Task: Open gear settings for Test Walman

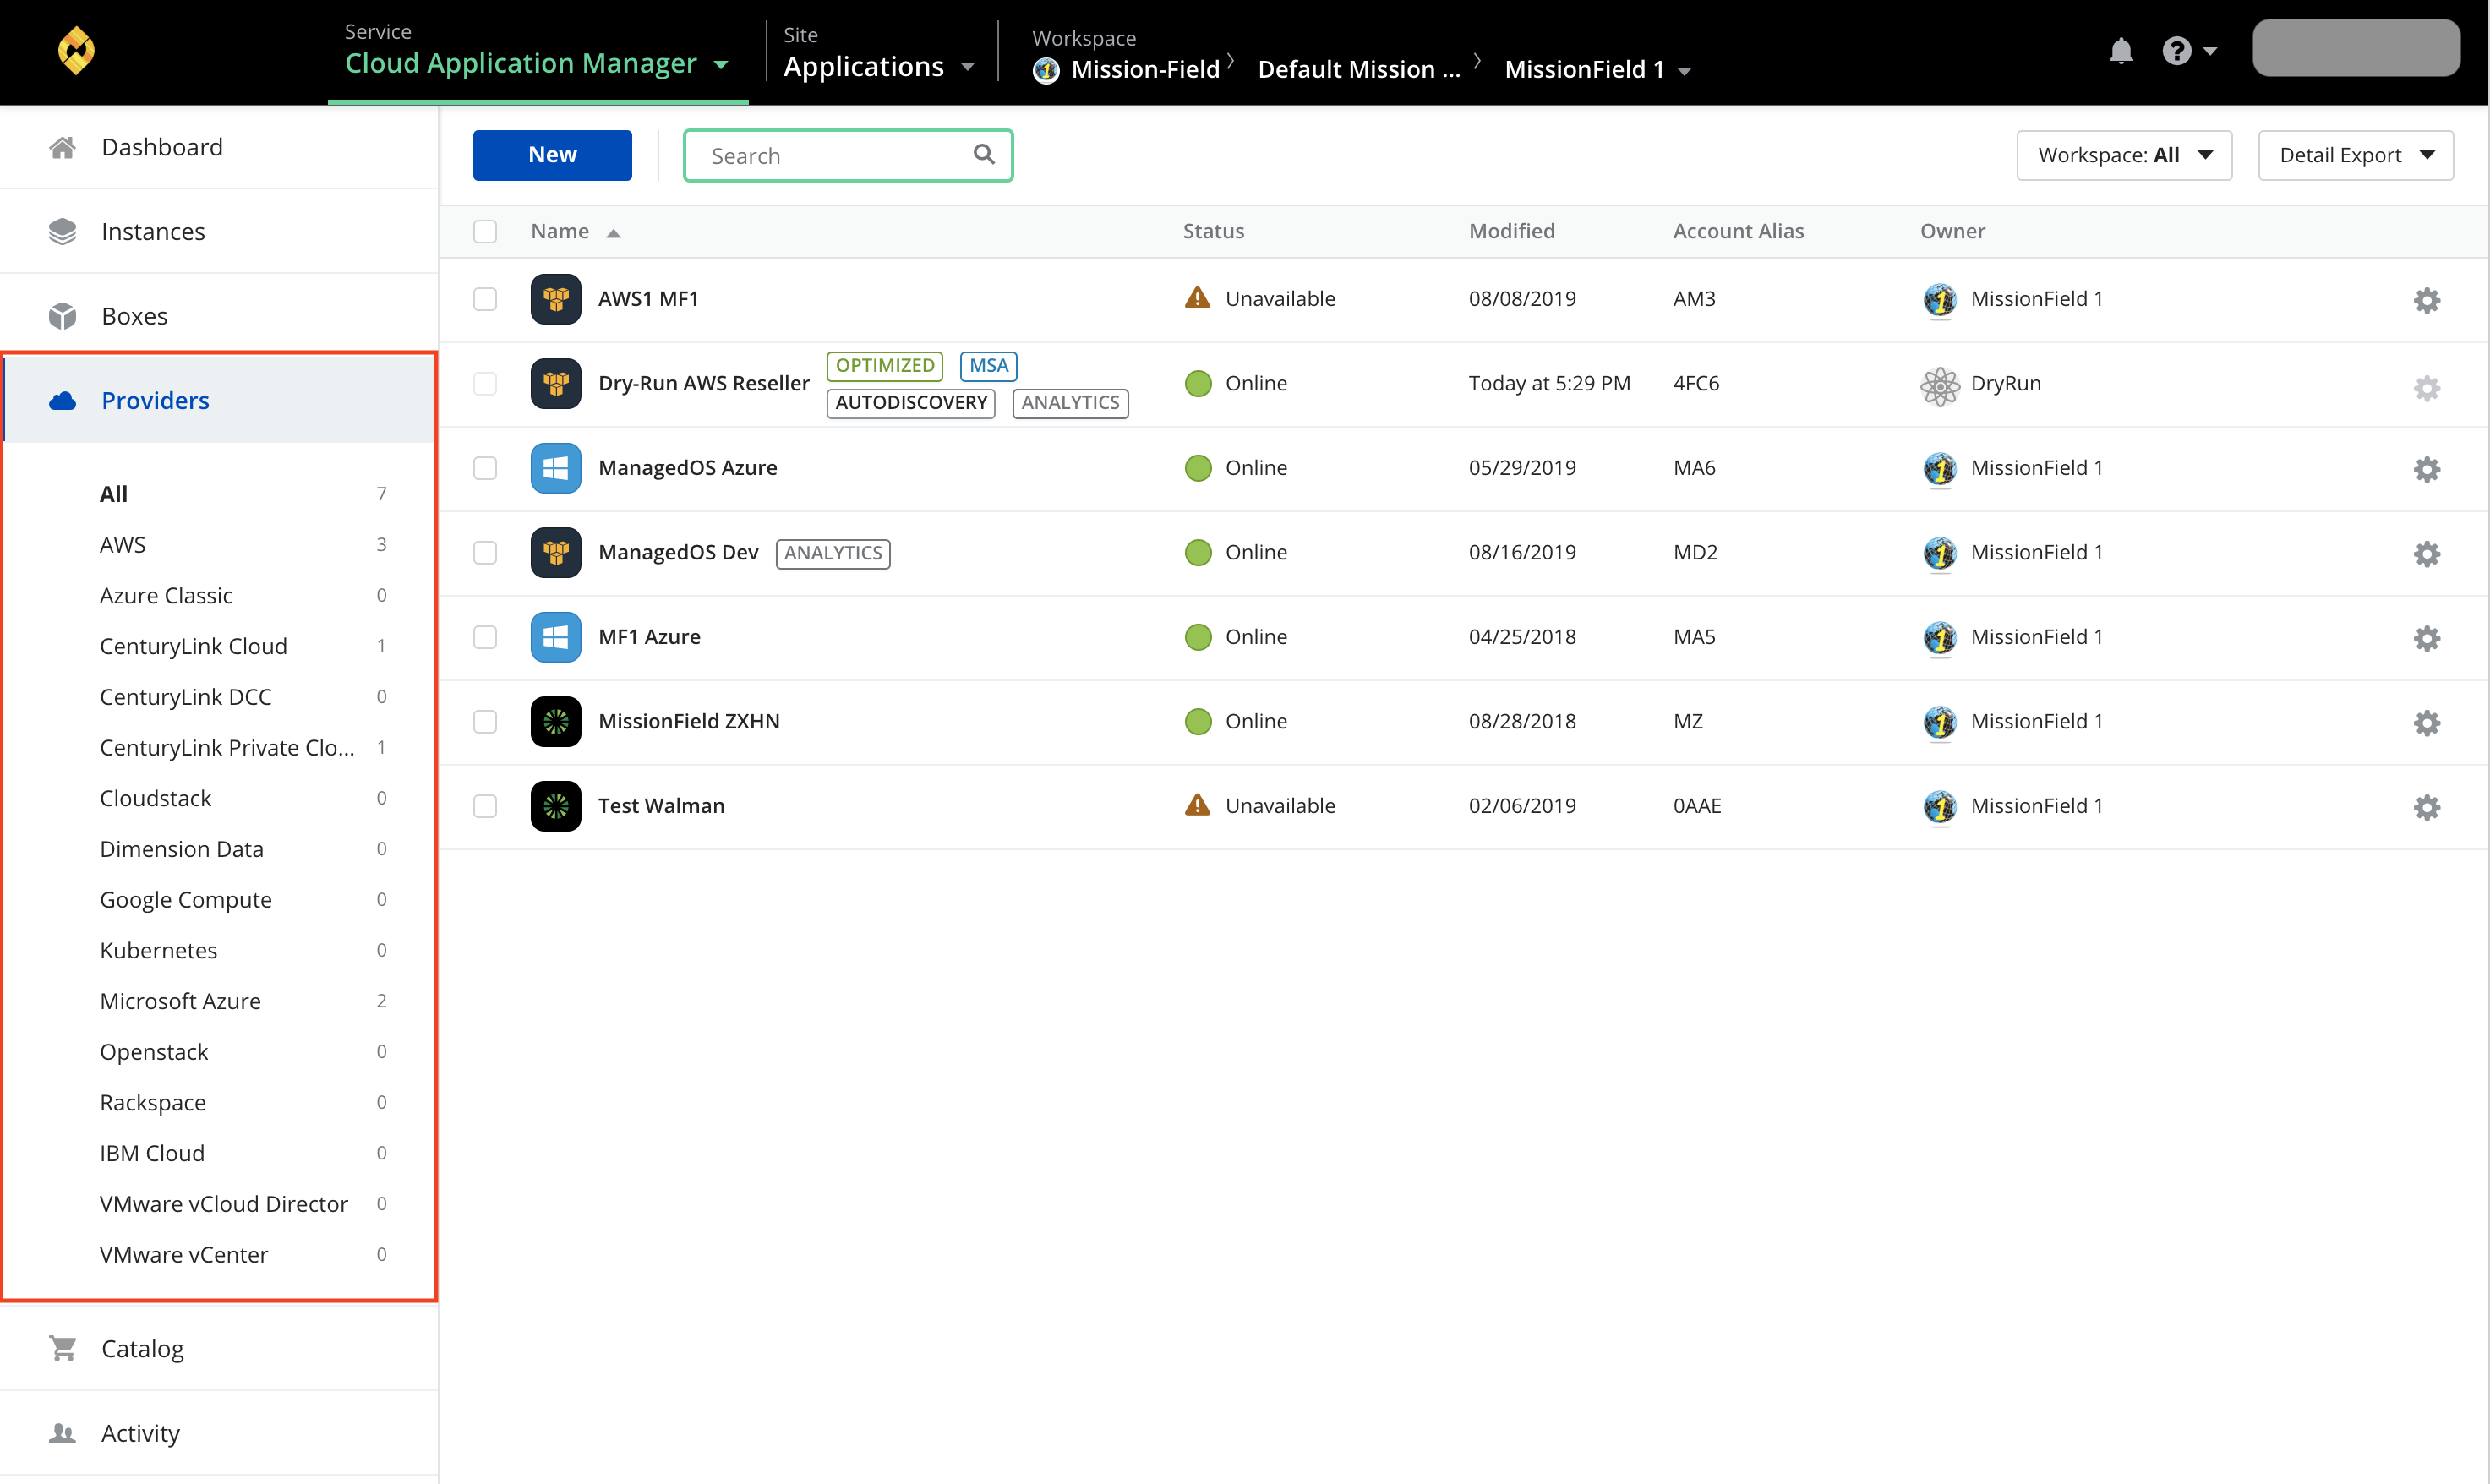Action: [2427, 807]
